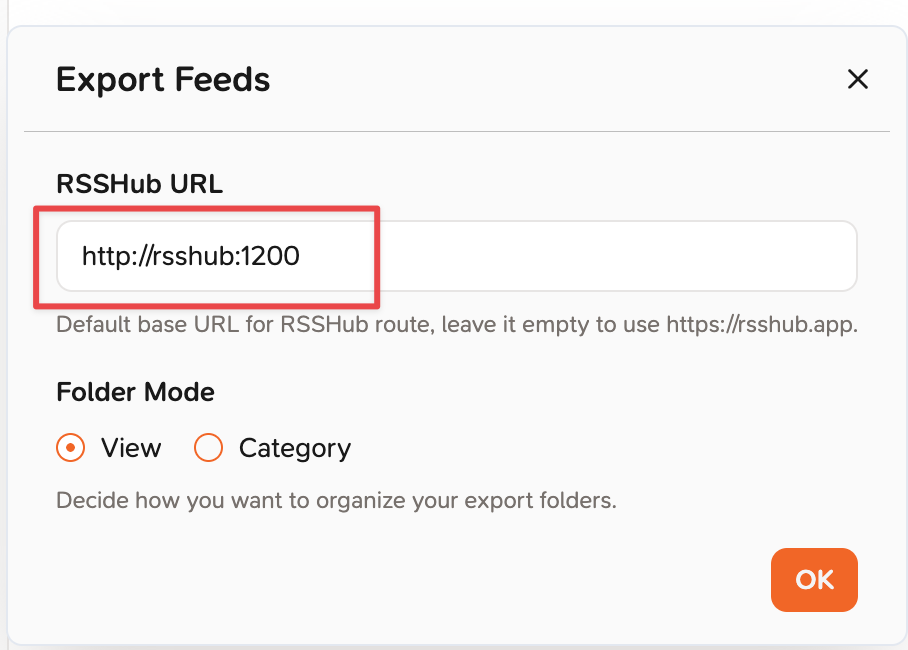The height and width of the screenshot is (650, 908).
Task: Click empty right area of URL field
Action: [x=614, y=255]
